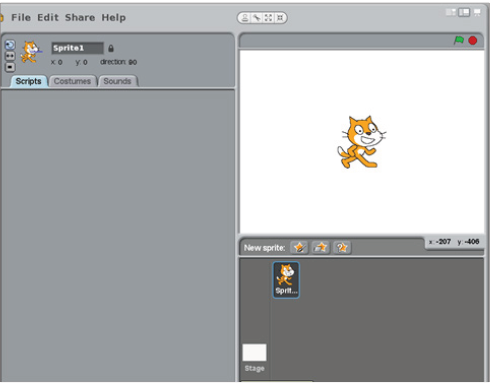Viewport: 492px width, 384px height.
Task: Choose new sprite from file icon
Action: (320, 248)
